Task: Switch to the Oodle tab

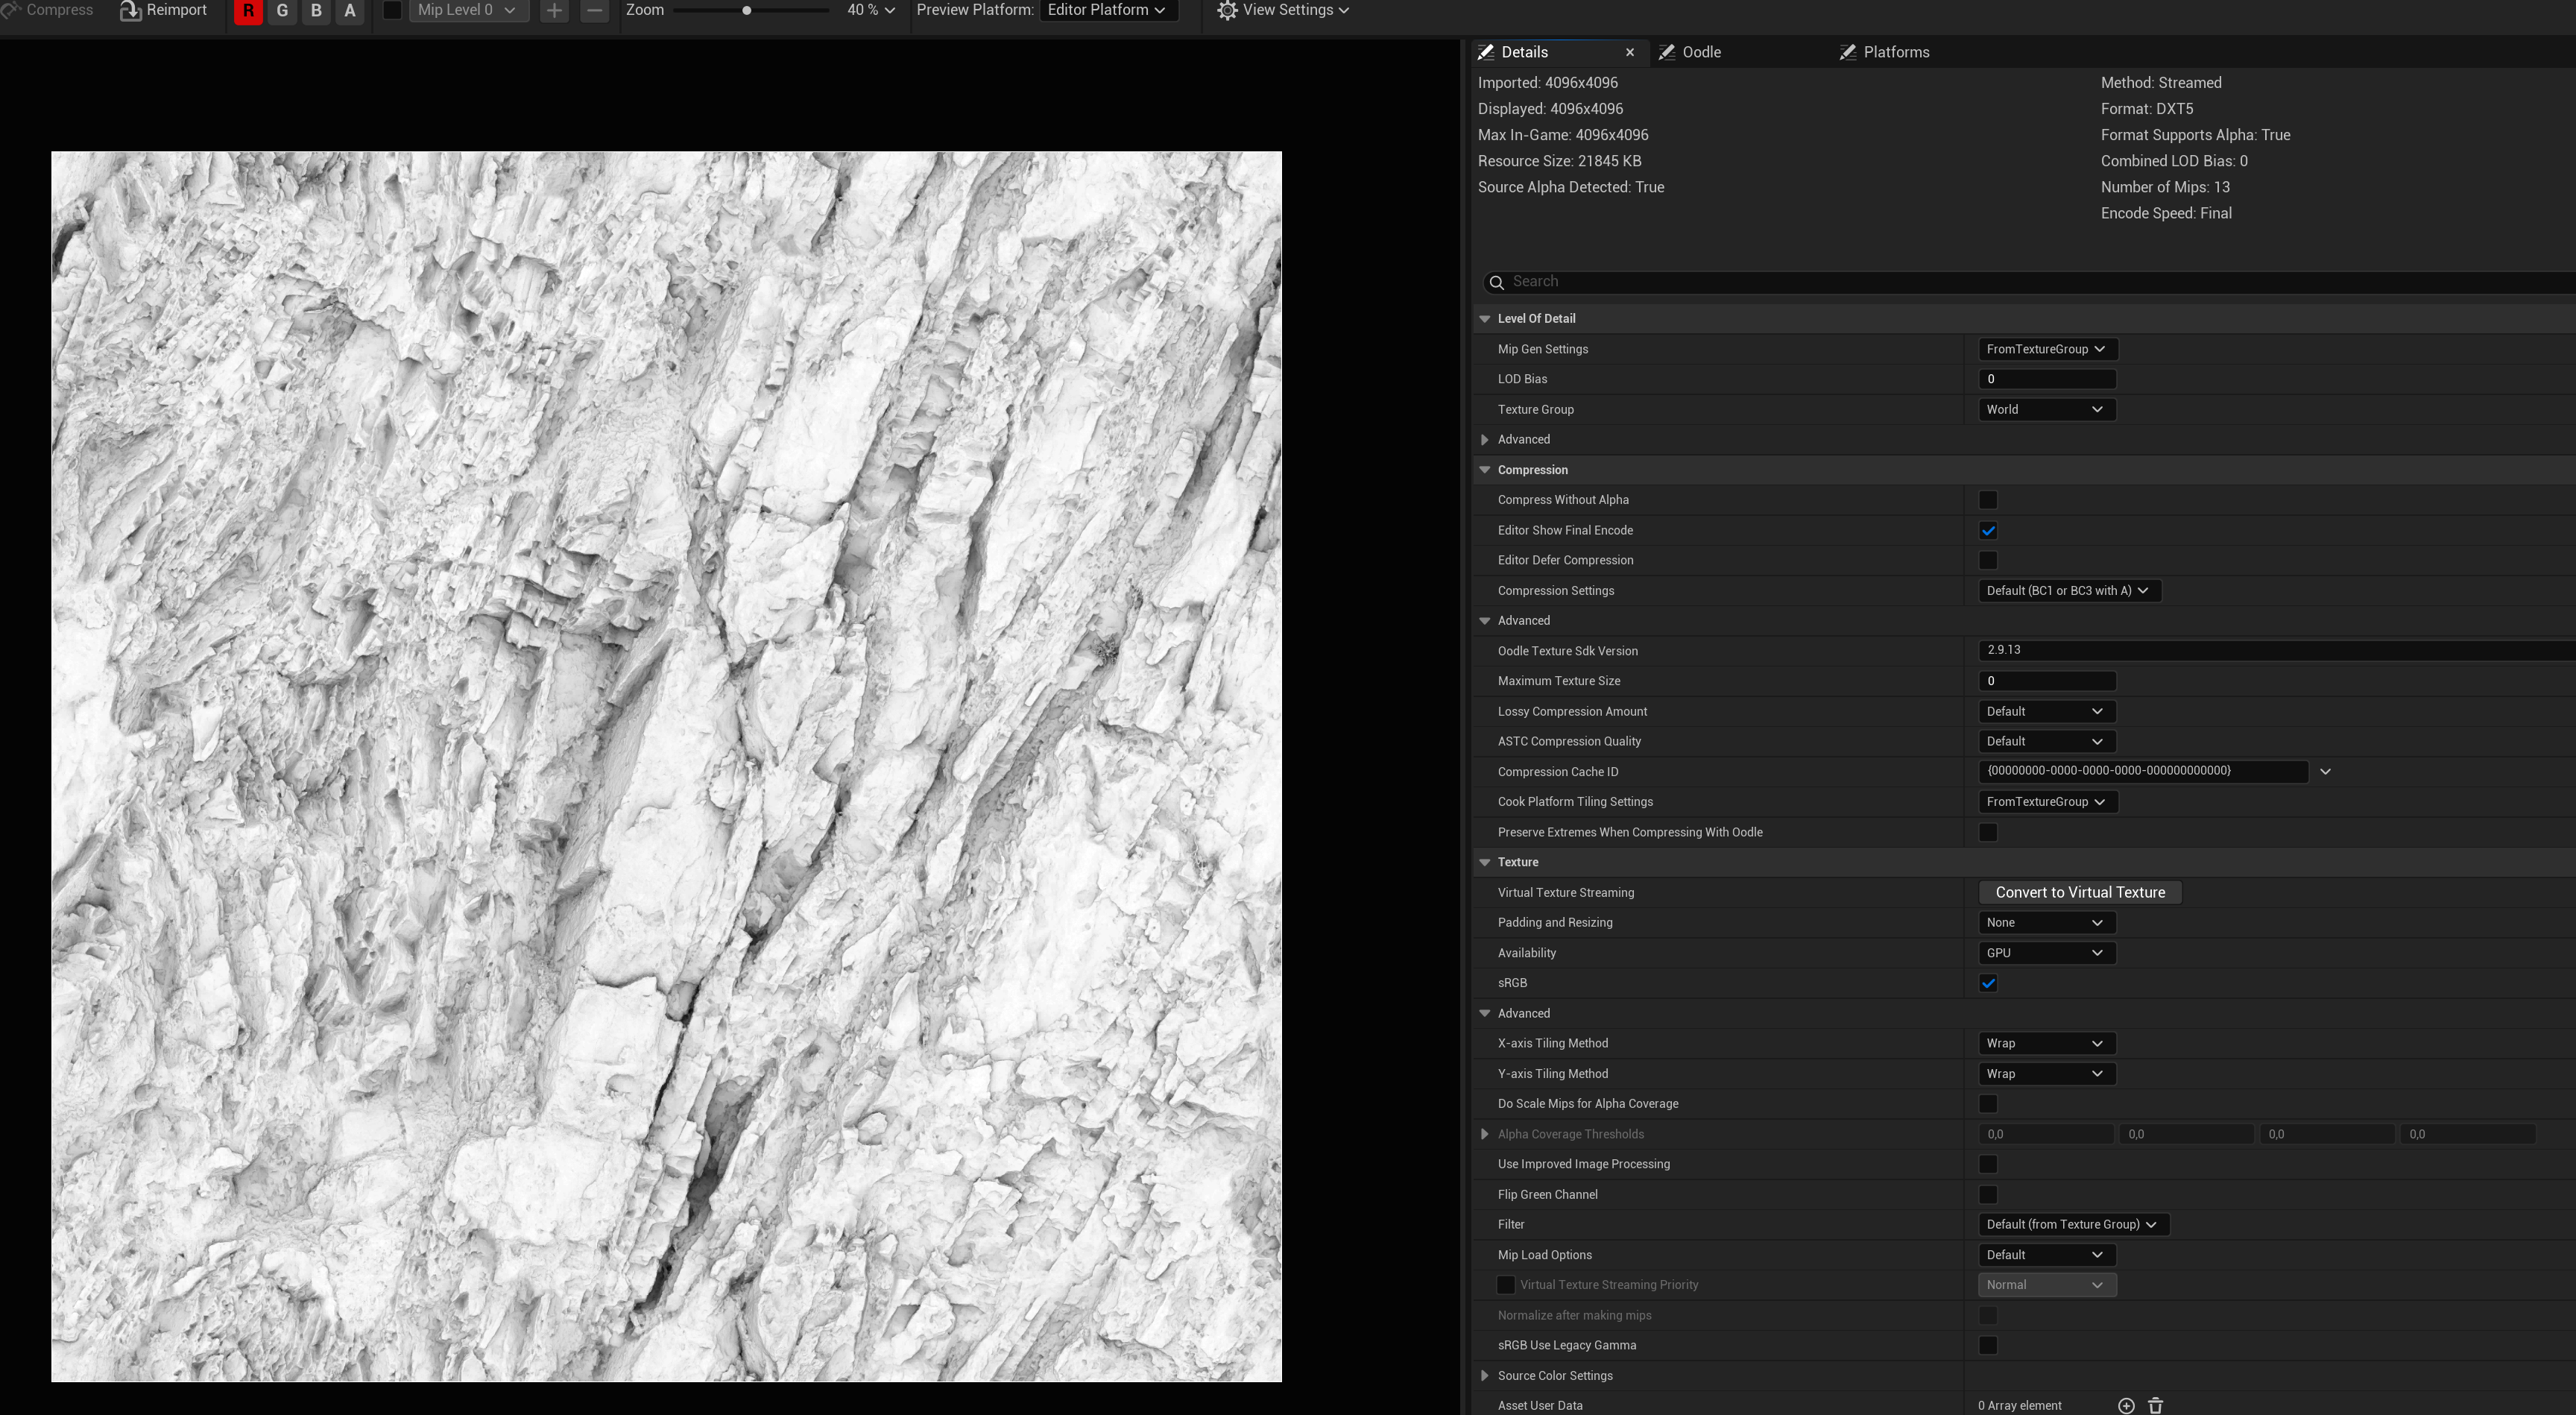Action: 1700,52
